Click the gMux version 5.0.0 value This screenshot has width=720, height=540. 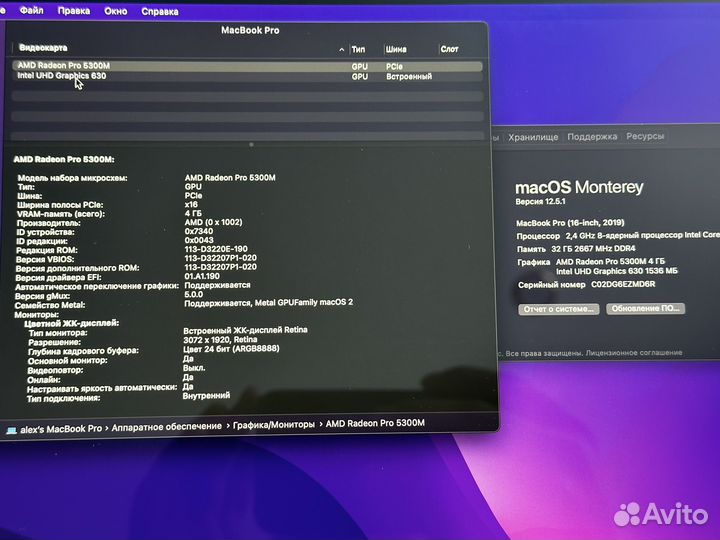pyautogui.click(x=193, y=294)
